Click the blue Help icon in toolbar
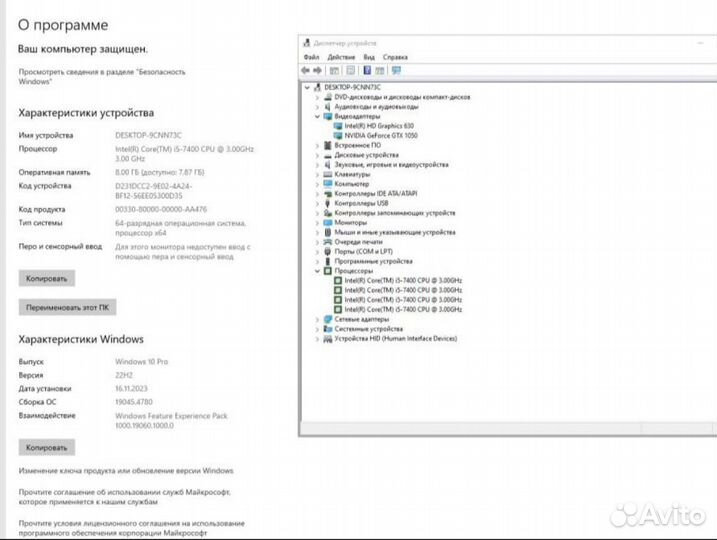This screenshot has height=540, width=717. (x=367, y=70)
